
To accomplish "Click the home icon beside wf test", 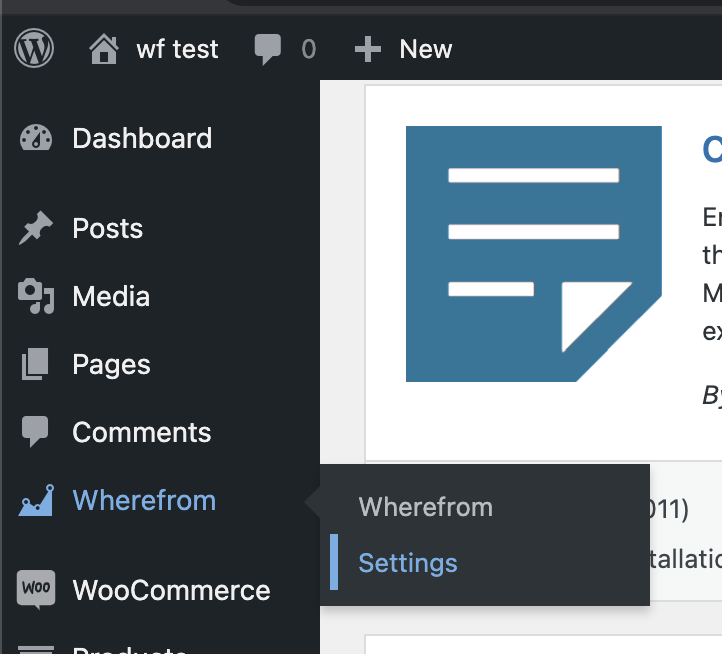I will click(105, 49).
